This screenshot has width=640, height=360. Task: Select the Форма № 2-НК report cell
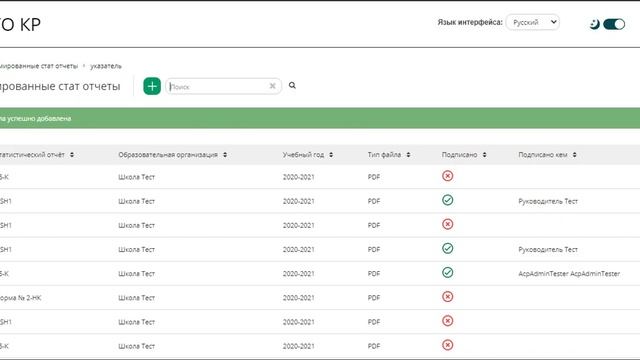pos(20,298)
